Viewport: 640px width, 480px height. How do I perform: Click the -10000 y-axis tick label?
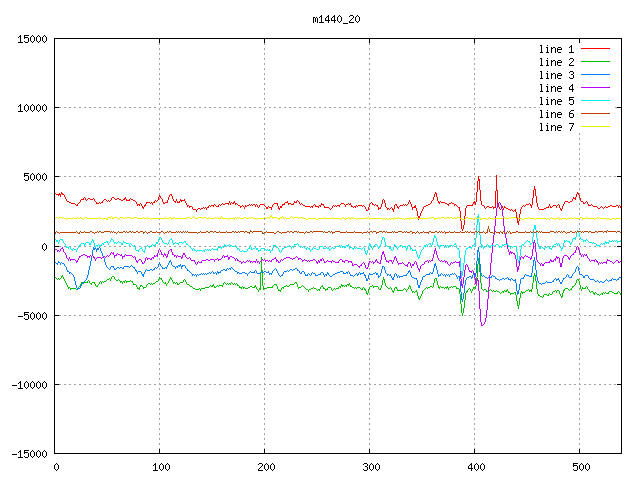click(29, 385)
